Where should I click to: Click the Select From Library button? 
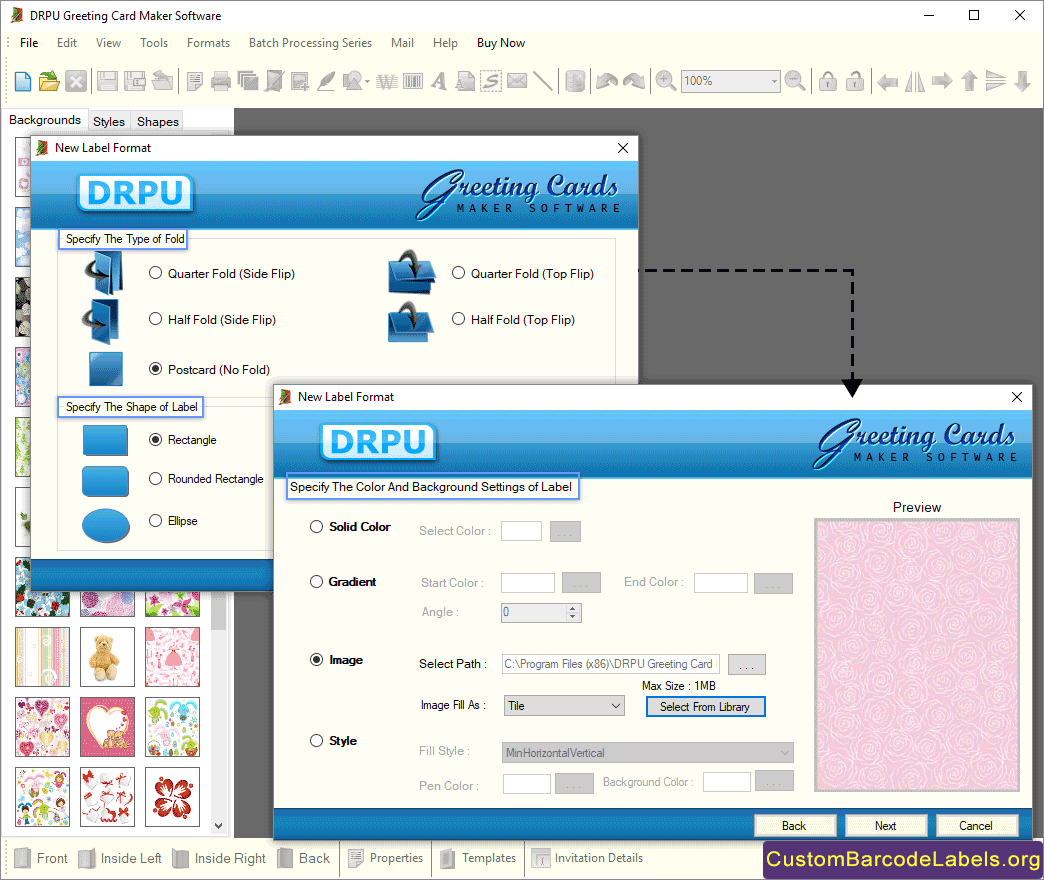[705, 707]
